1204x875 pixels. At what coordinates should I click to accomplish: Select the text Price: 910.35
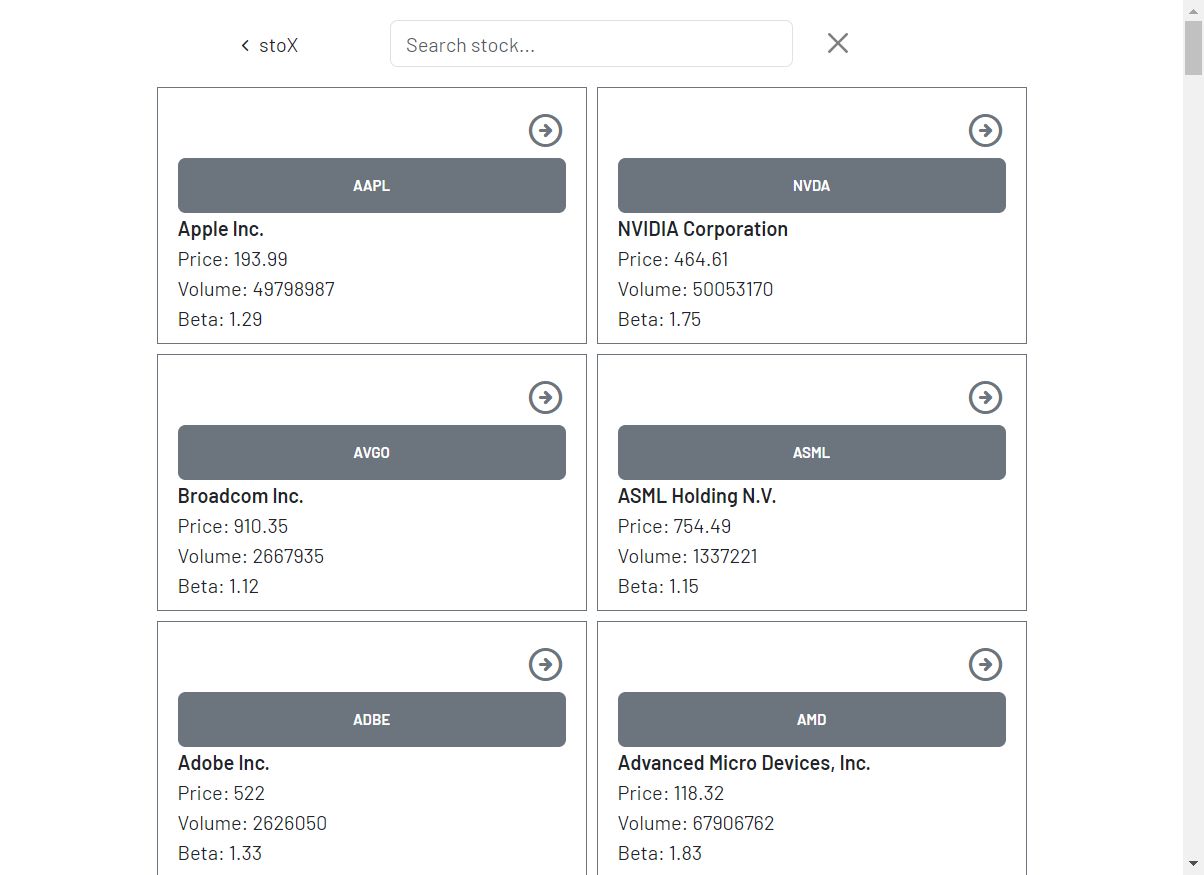click(233, 526)
